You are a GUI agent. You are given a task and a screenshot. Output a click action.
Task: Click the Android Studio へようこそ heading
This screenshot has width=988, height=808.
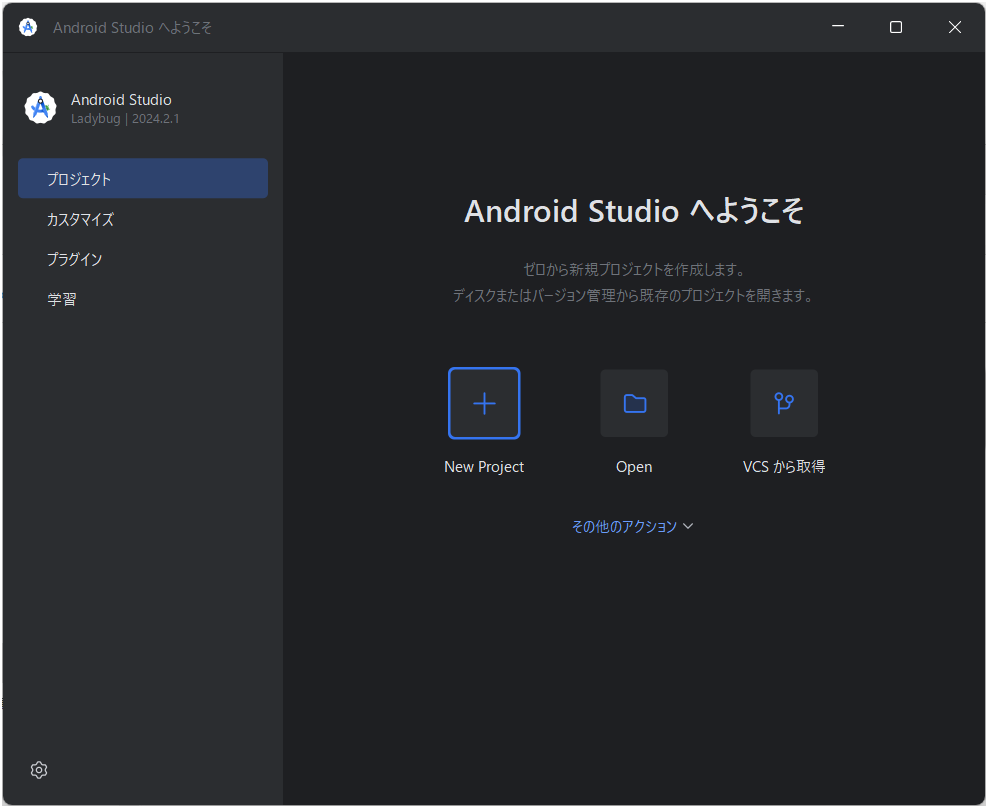tap(634, 211)
